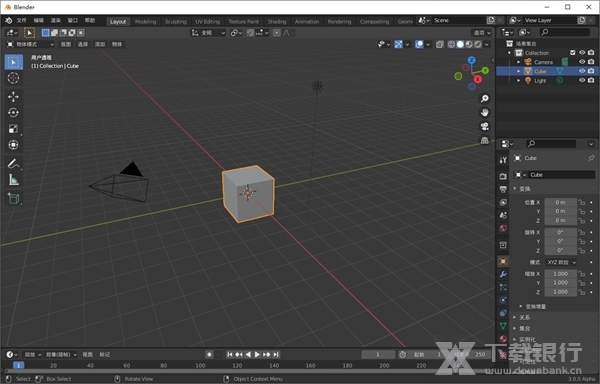The image size is (600, 384).
Task: Play the animation forward
Action: [x=257, y=355]
